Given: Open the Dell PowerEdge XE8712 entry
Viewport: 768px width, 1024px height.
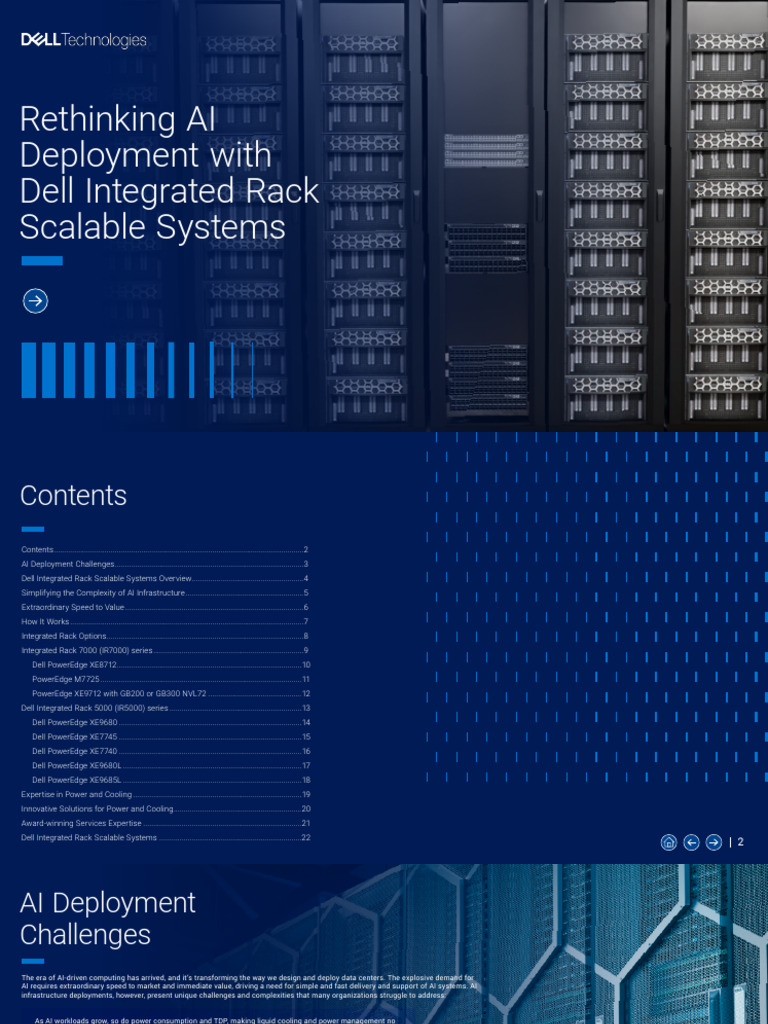Looking at the screenshot, I should point(171,665).
